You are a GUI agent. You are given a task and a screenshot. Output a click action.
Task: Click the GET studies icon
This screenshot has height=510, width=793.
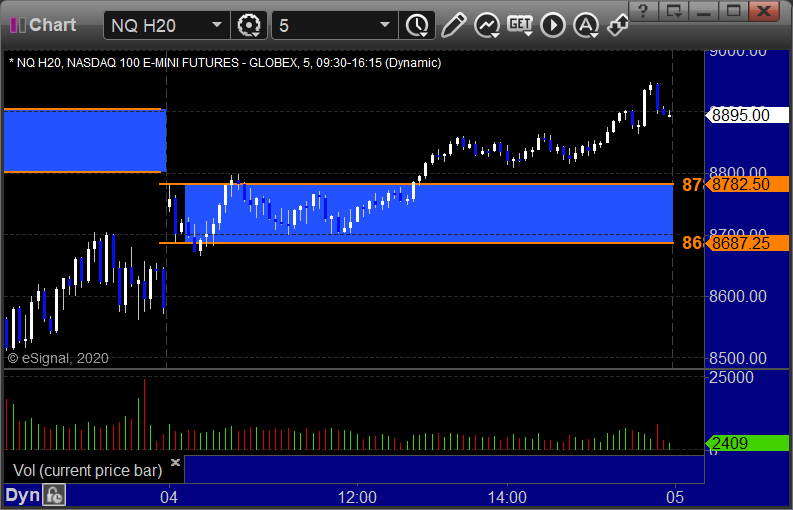pyautogui.click(x=520, y=25)
